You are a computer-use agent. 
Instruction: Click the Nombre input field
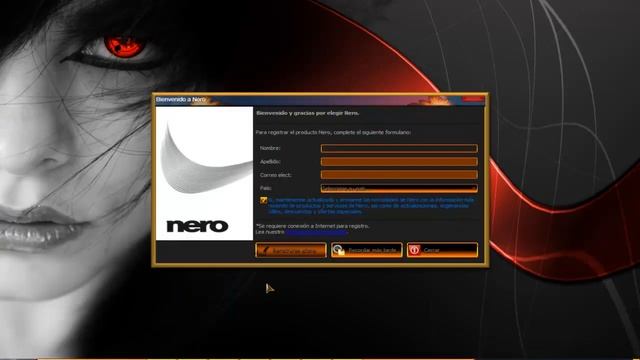(x=399, y=148)
